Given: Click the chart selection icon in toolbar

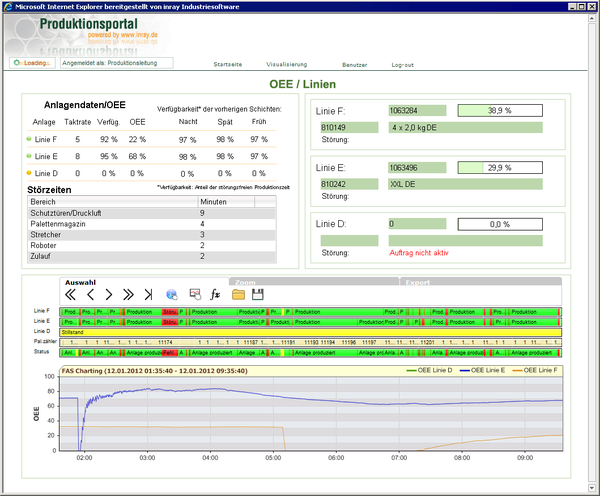Looking at the screenshot, I should click(195, 294).
